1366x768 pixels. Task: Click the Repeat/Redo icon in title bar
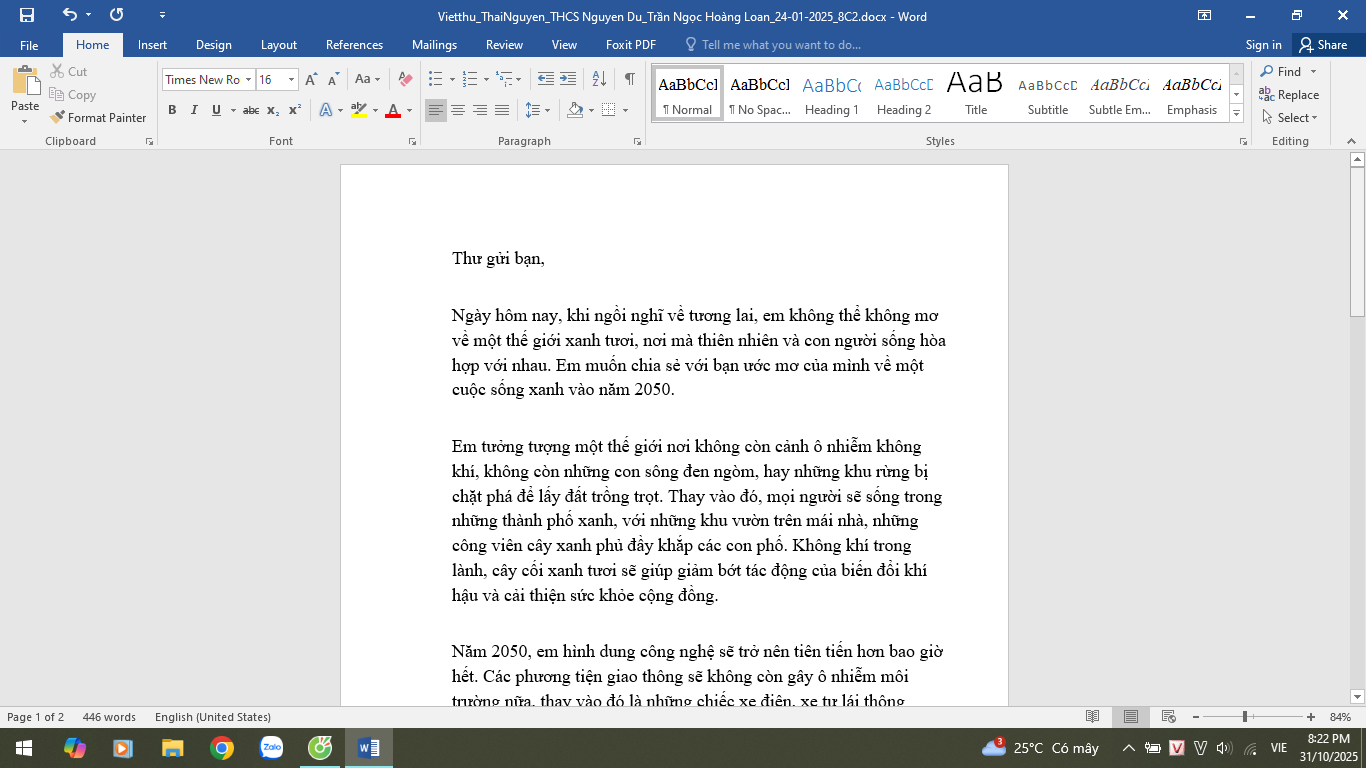click(x=117, y=15)
